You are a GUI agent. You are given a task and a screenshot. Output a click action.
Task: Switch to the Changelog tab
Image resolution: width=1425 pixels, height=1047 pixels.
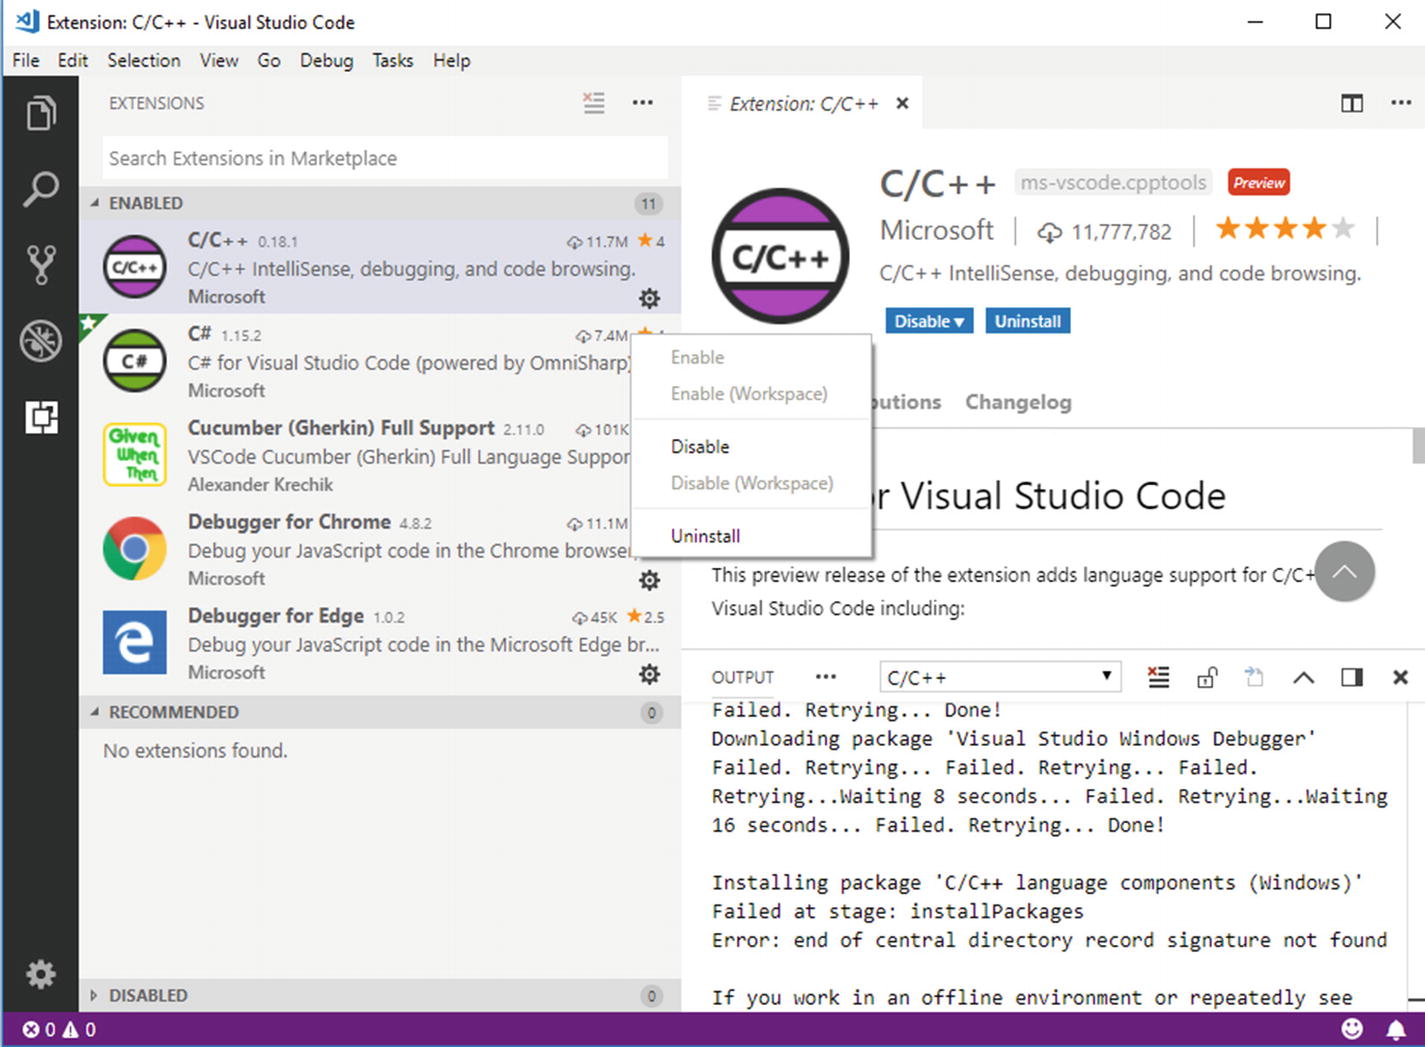point(1017,402)
